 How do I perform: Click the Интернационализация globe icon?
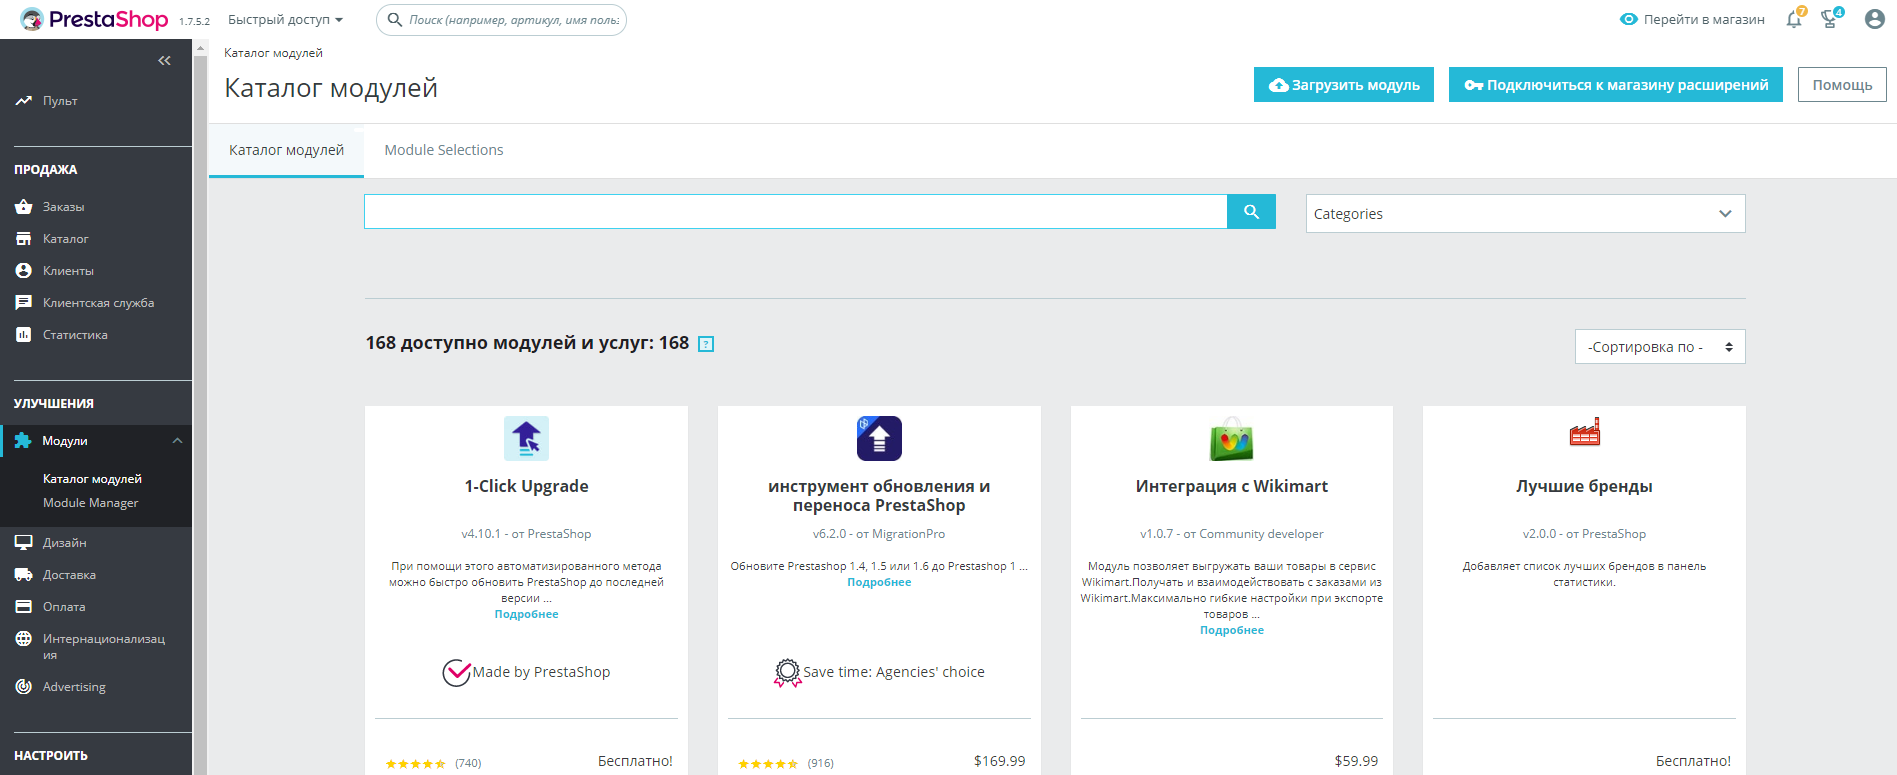[24, 639]
